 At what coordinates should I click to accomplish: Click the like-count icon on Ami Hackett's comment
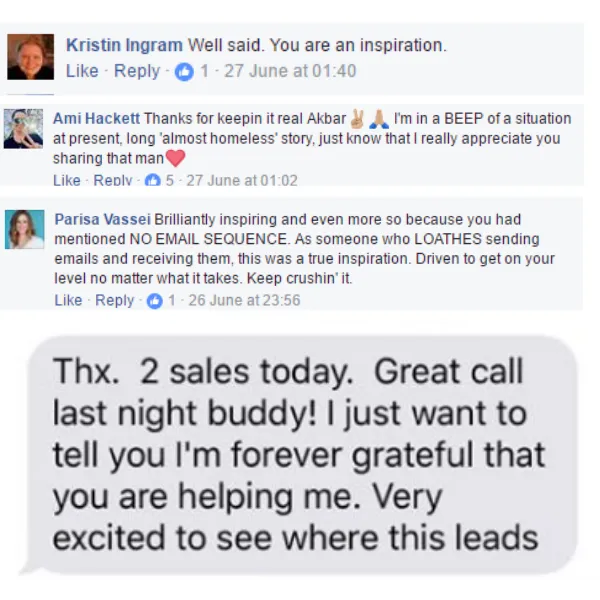pos(153,180)
